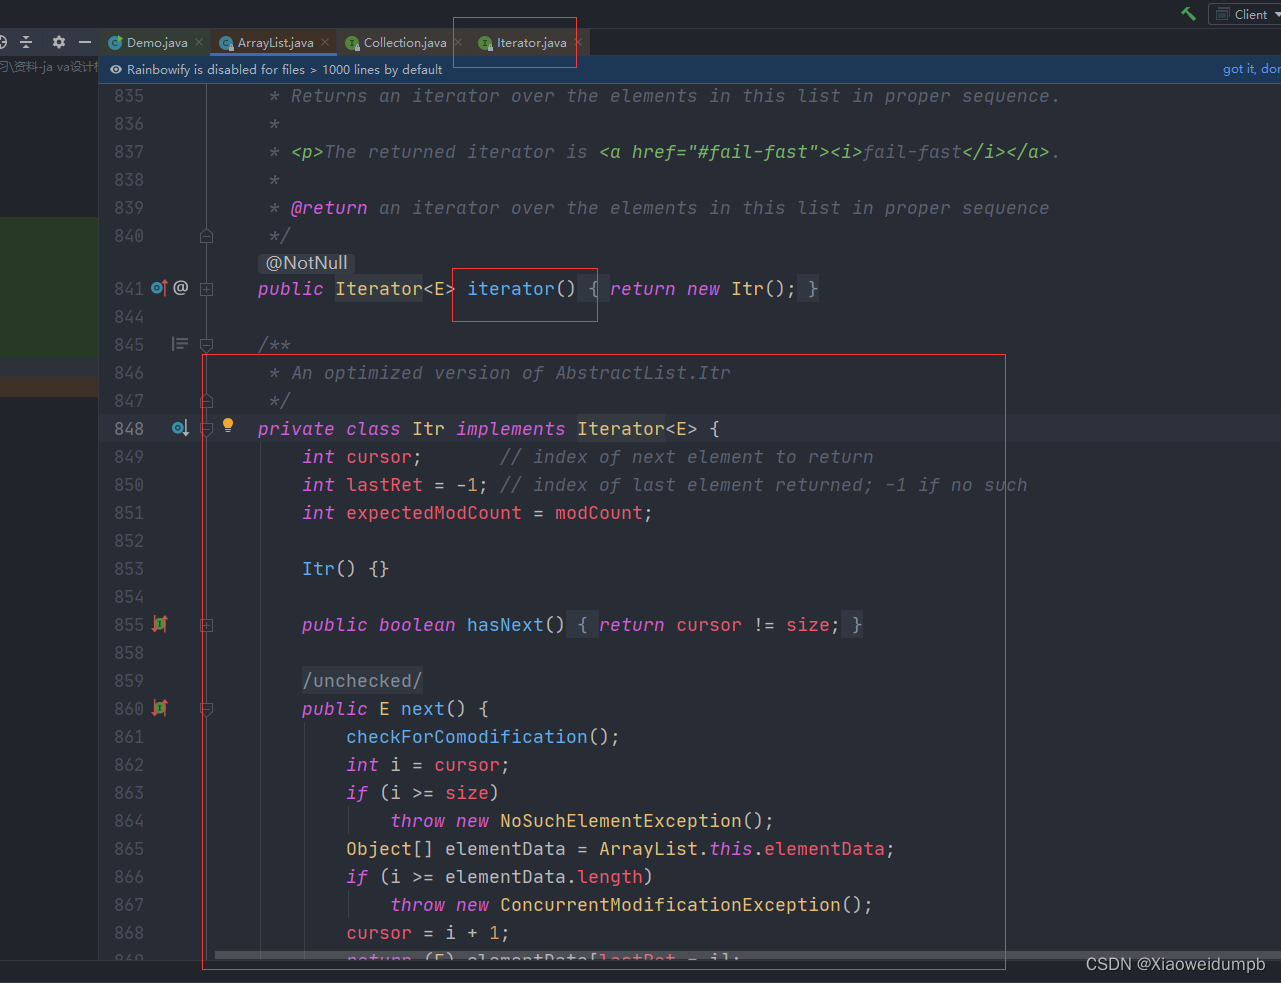Screen dimensions: 1281x983
Task: Close the Demo.java tab
Action: pyautogui.click(x=199, y=42)
